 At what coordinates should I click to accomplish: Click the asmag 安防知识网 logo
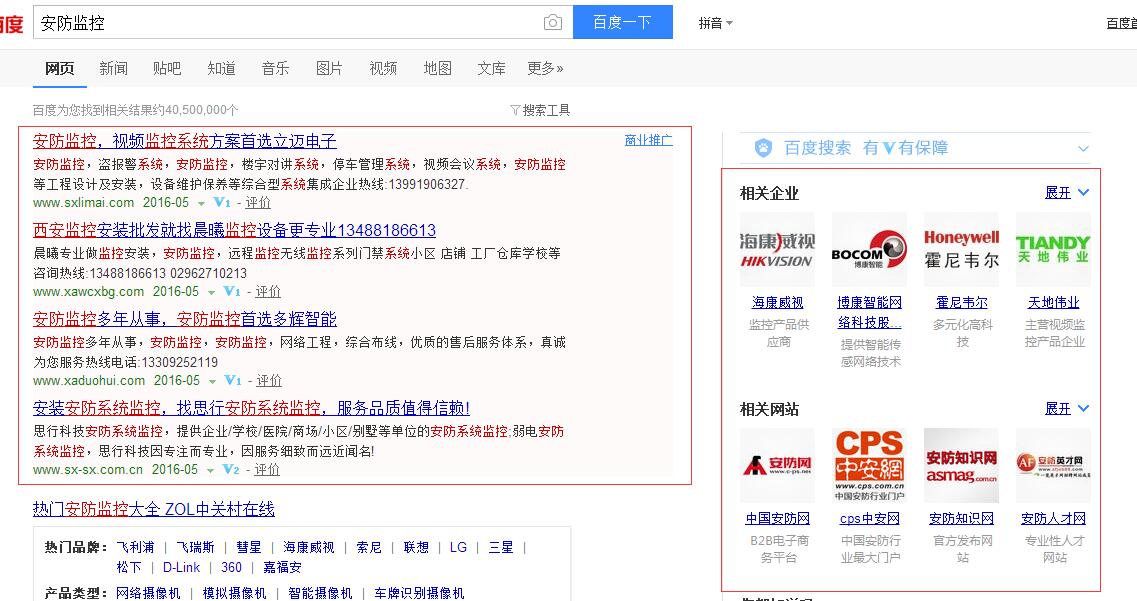961,465
